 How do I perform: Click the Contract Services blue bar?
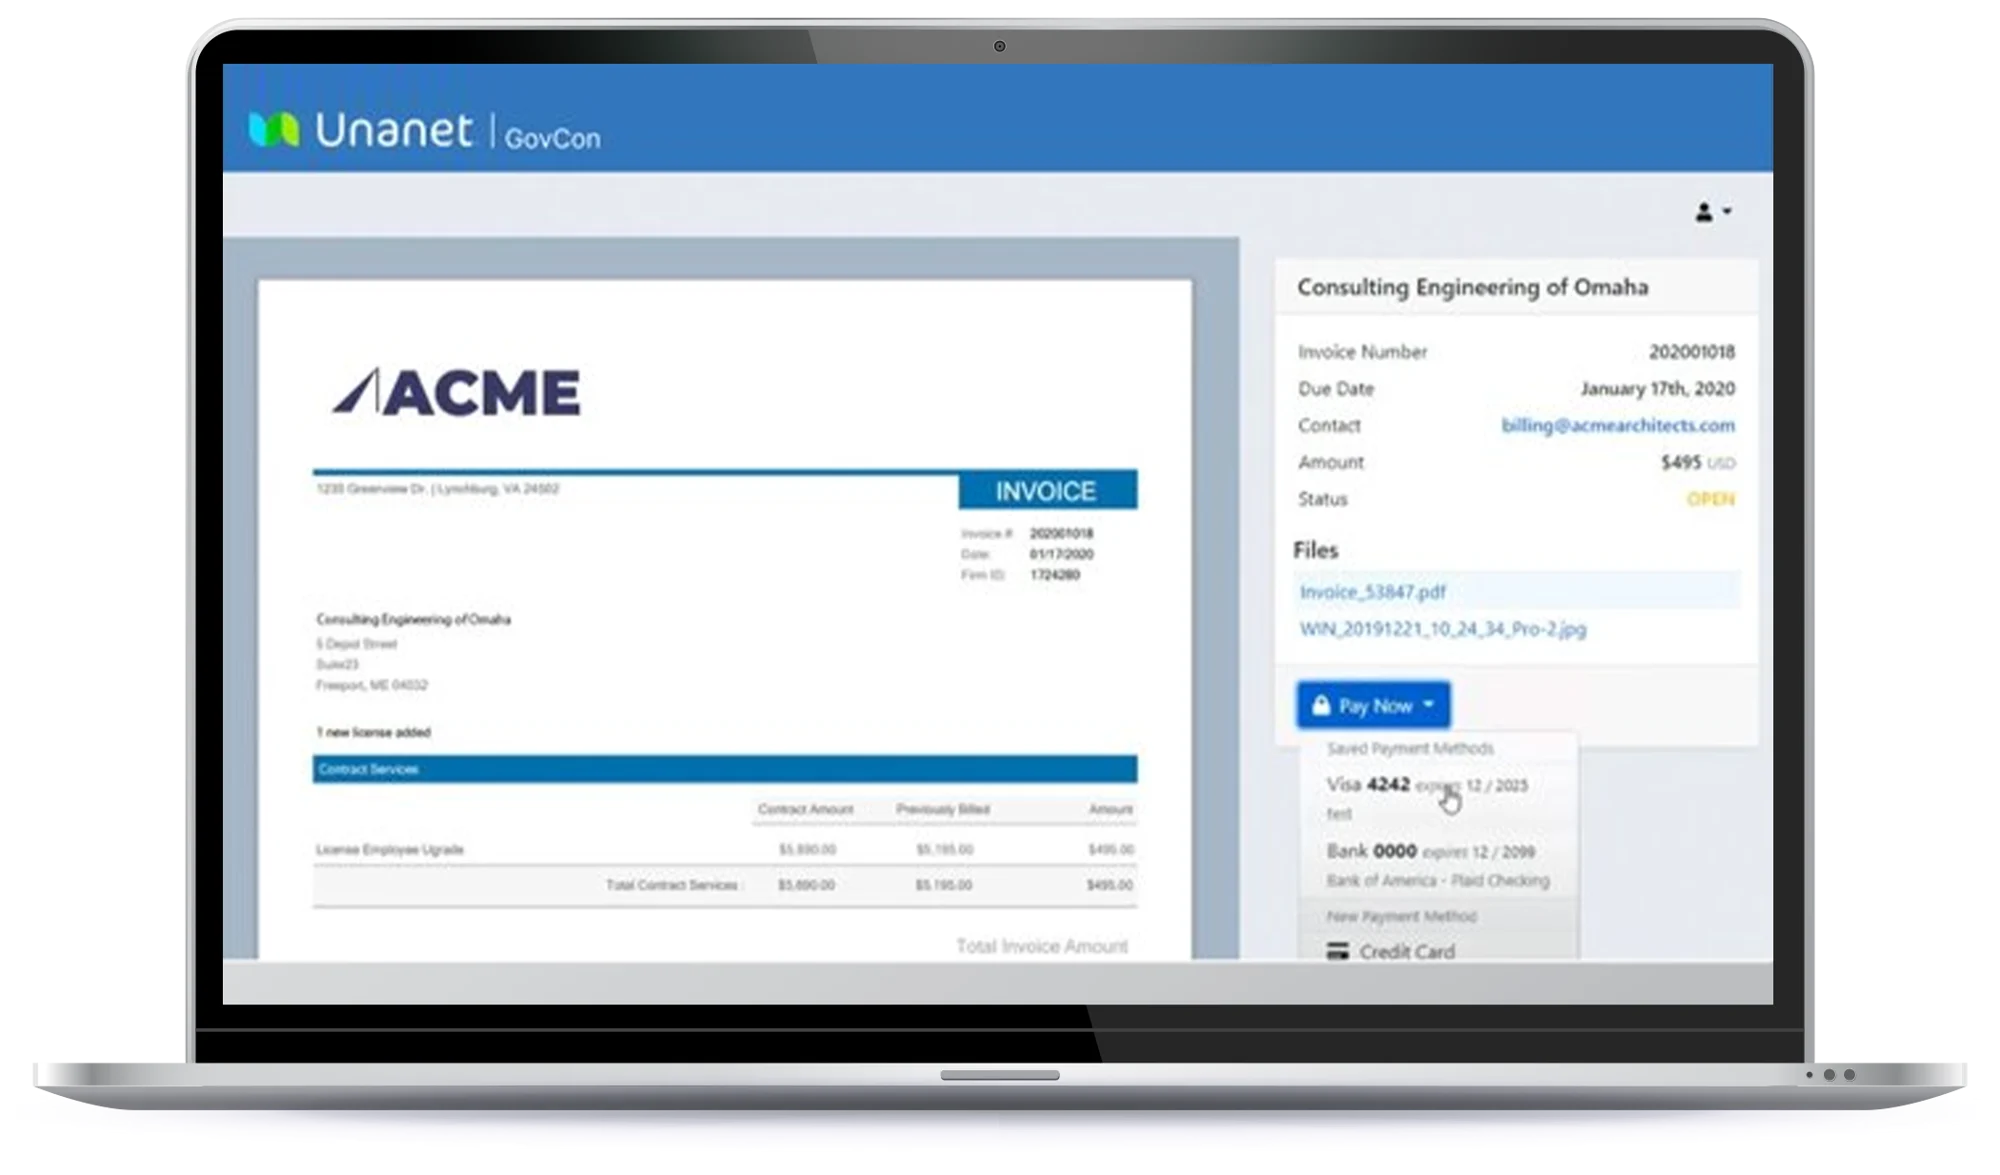click(724, 769)
